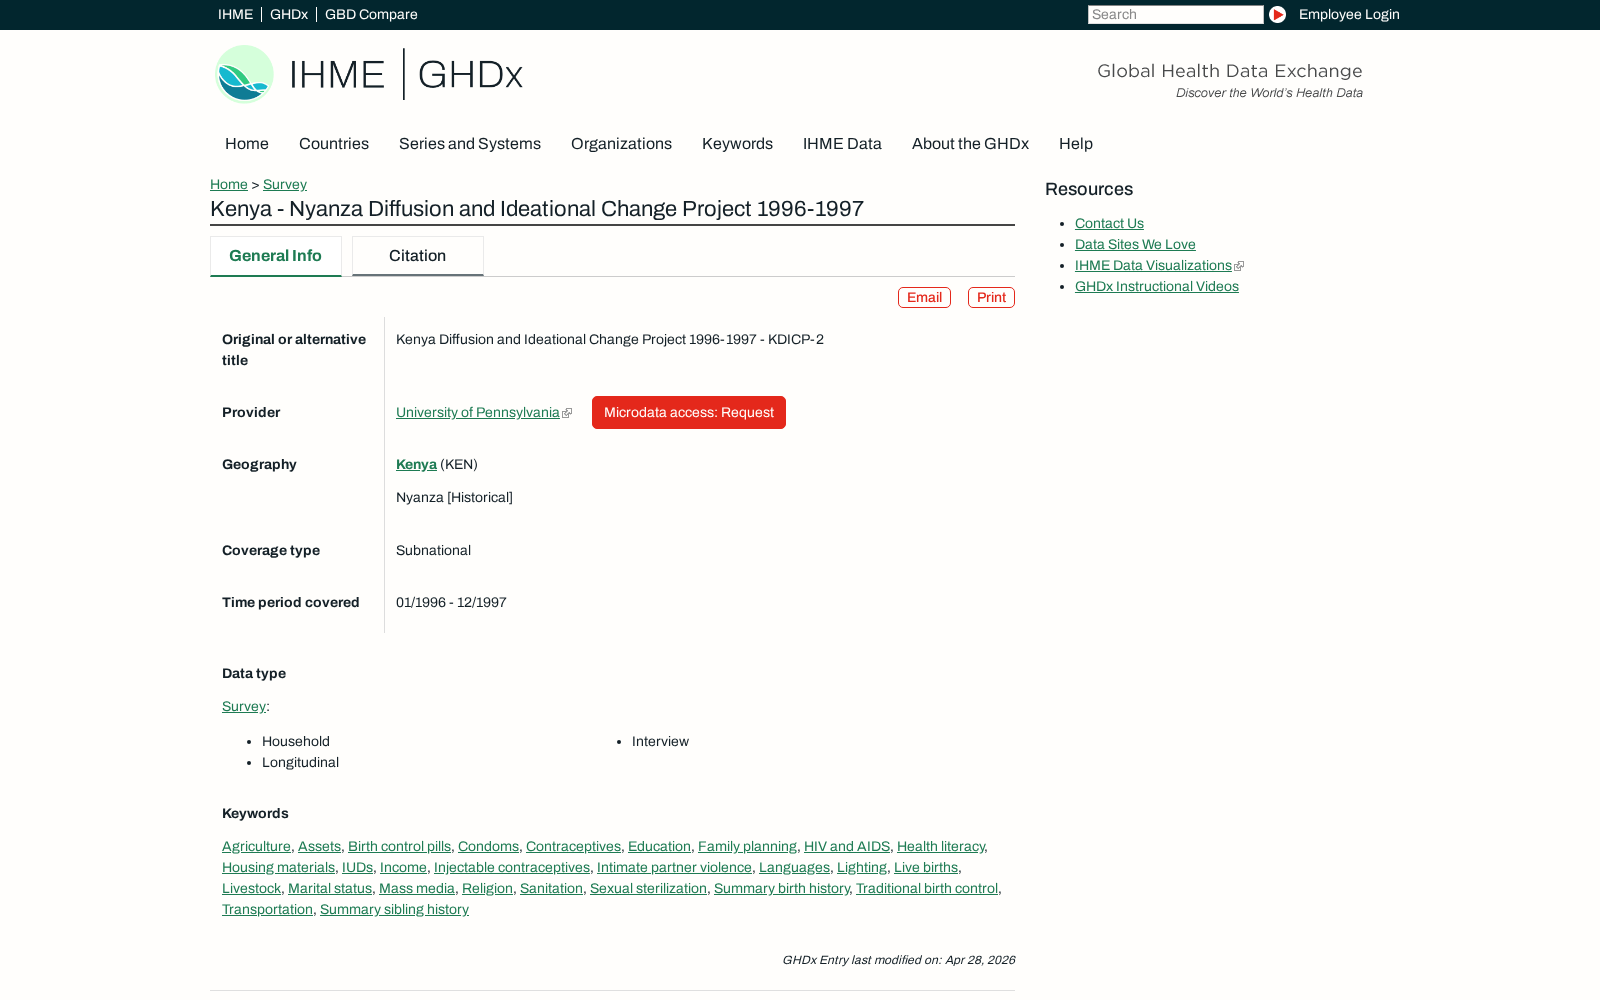This screenshot has width=1600, height=1000.
Task: Select the General Info tab
Action: pos(276,256)
